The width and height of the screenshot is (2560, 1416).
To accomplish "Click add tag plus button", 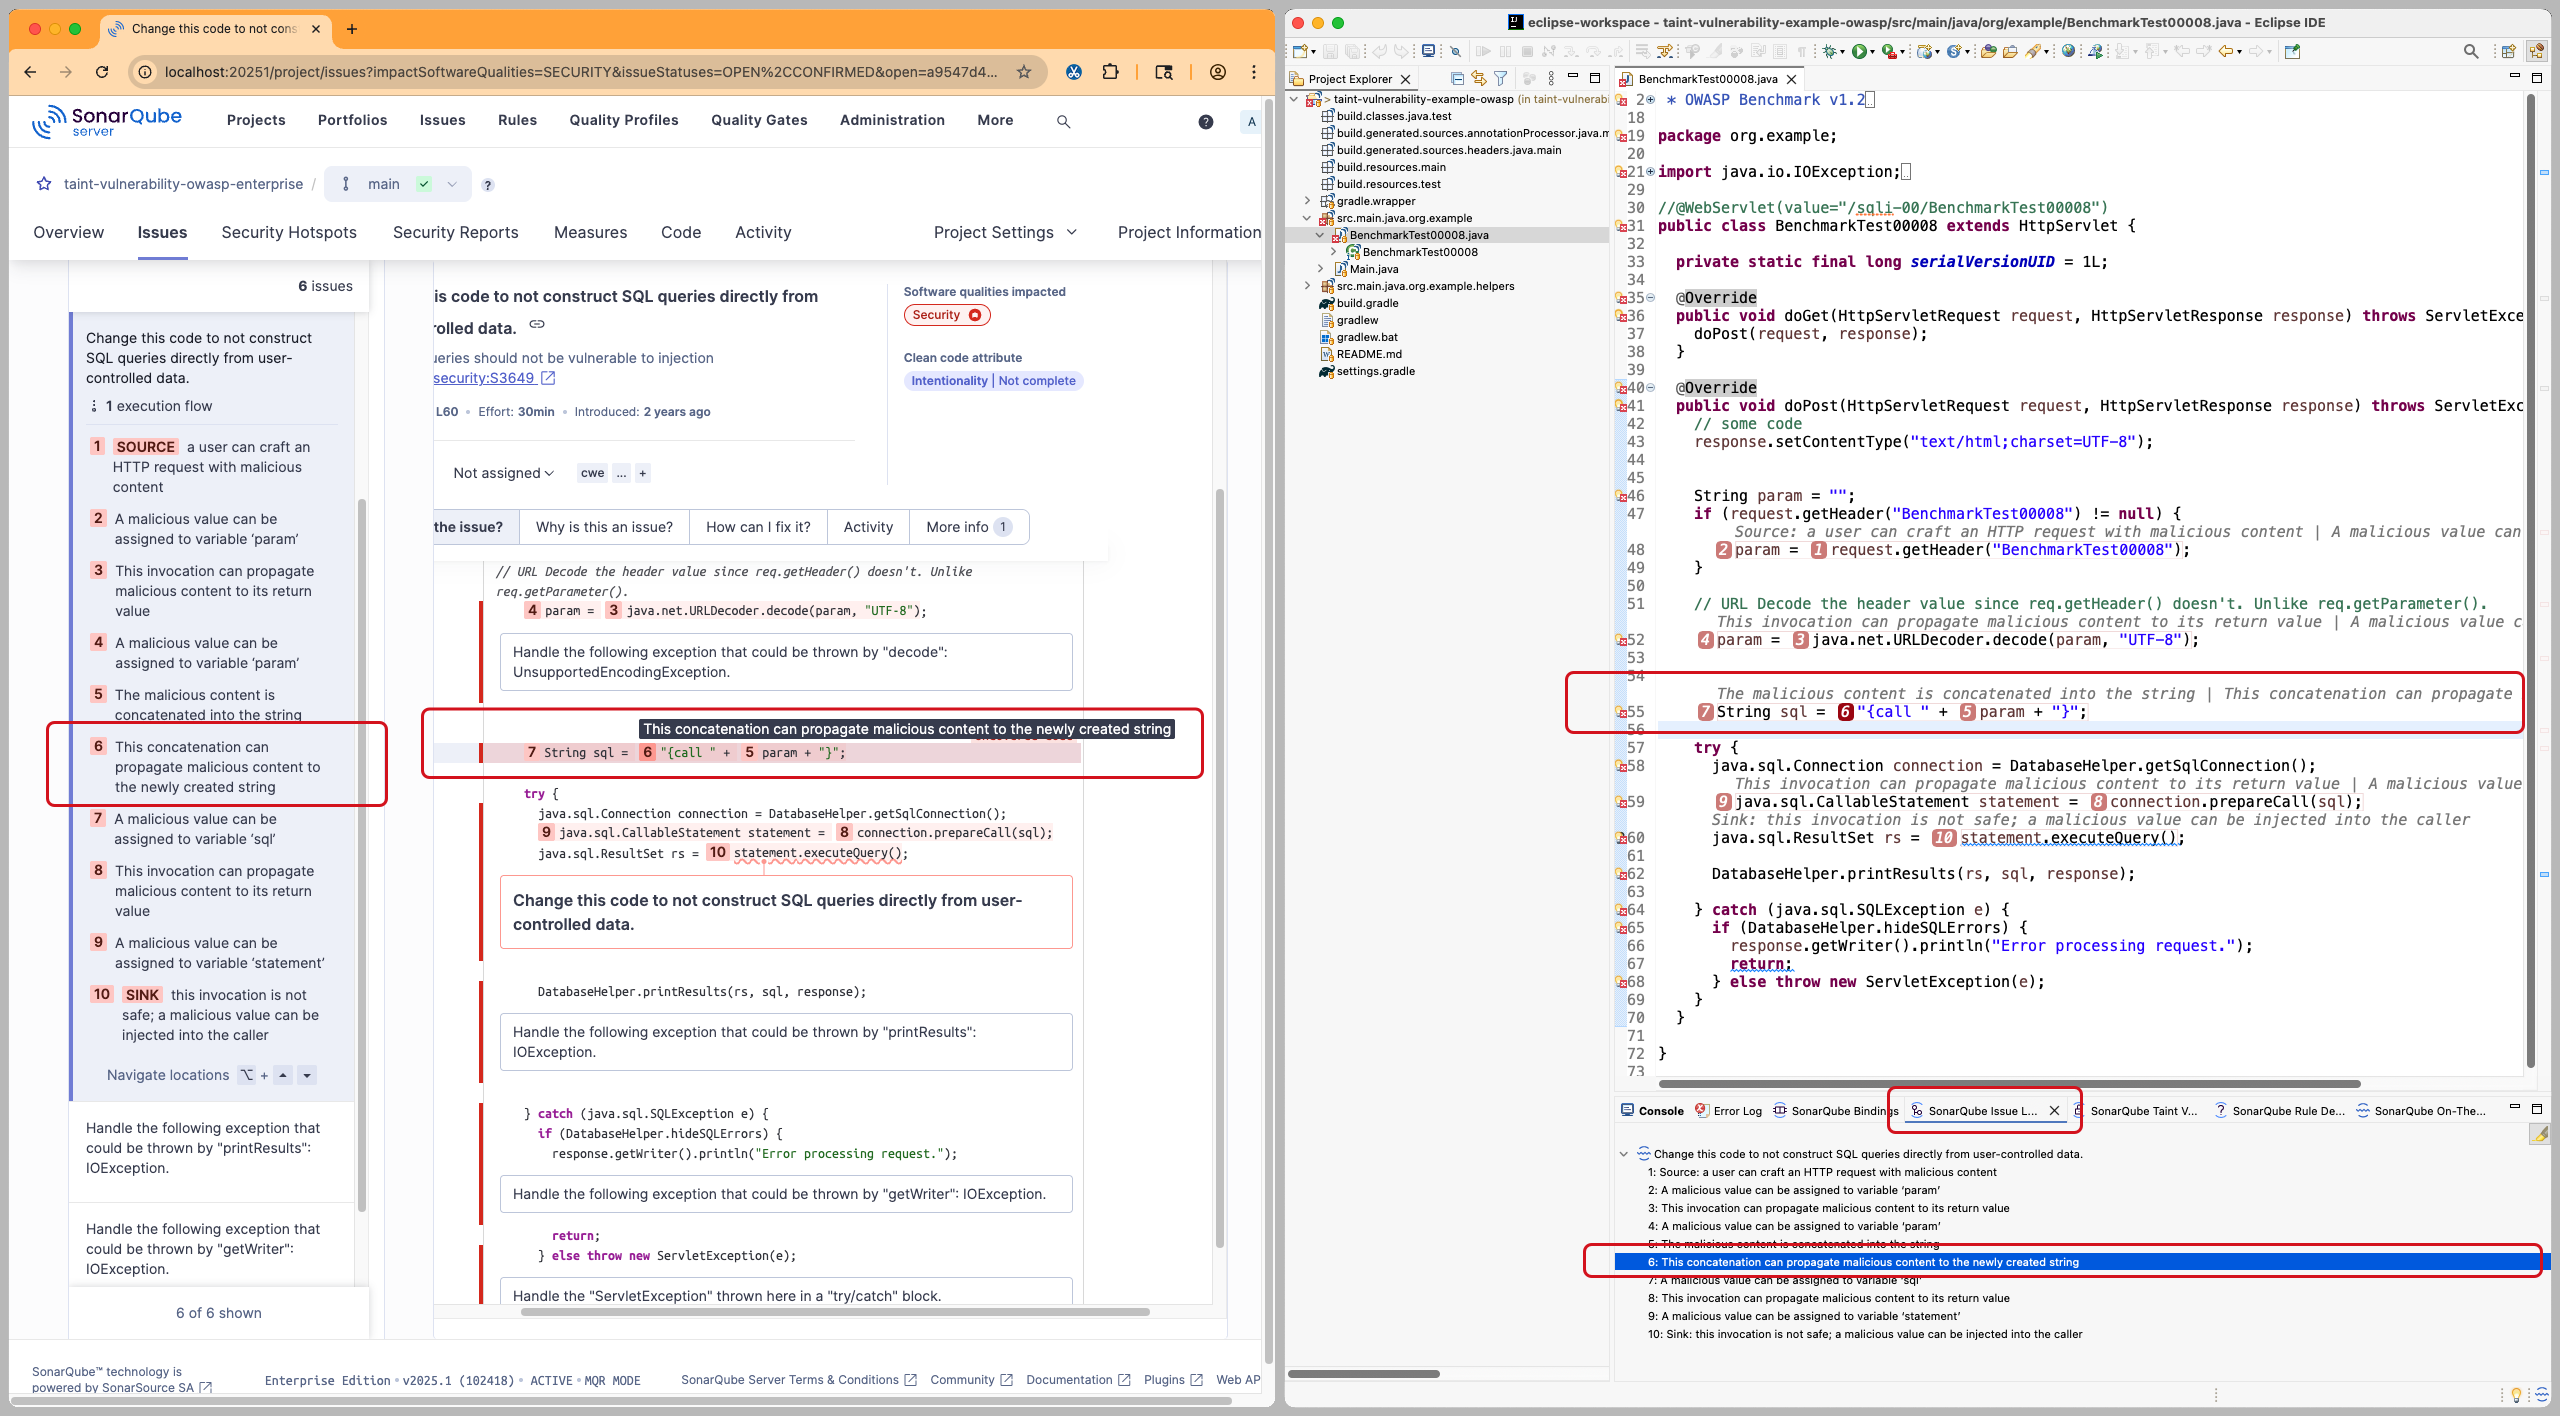I will (643, 473).
